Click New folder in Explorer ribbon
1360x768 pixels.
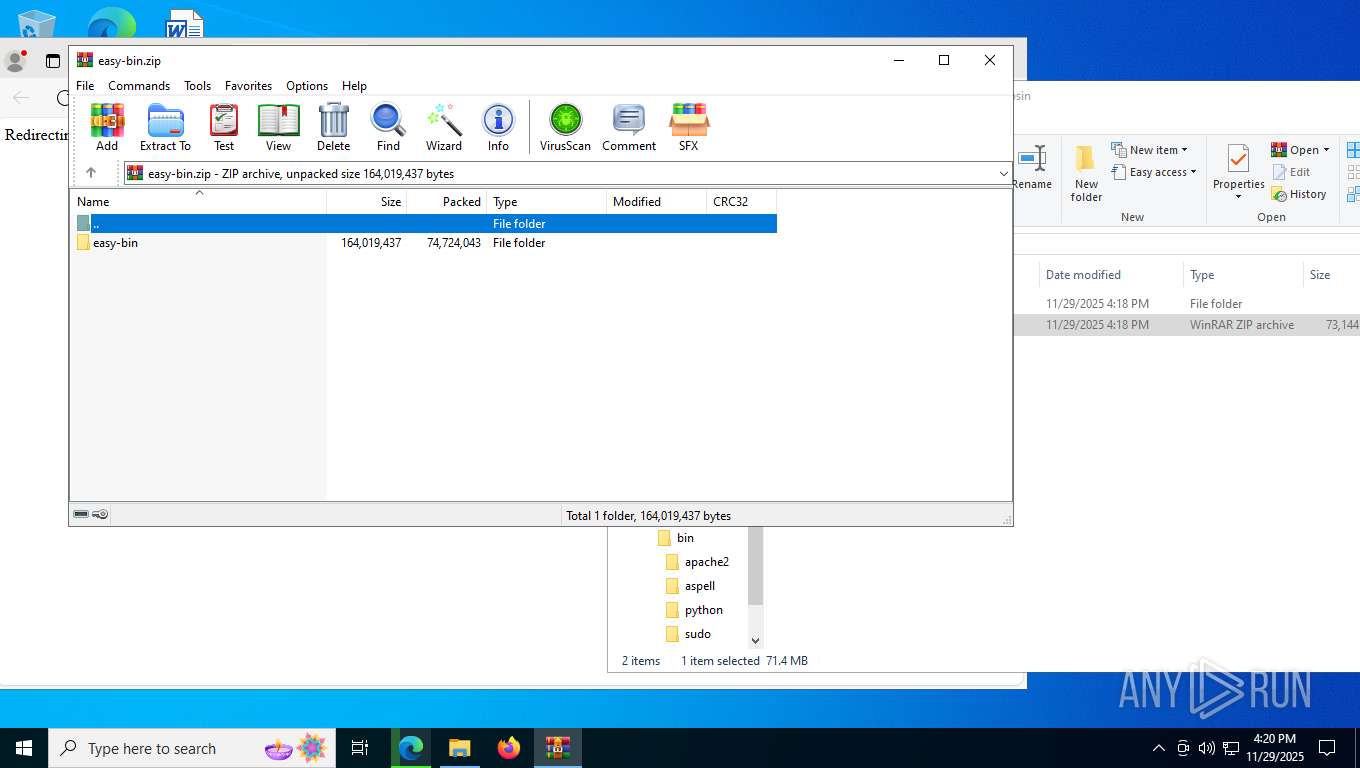1086,174
